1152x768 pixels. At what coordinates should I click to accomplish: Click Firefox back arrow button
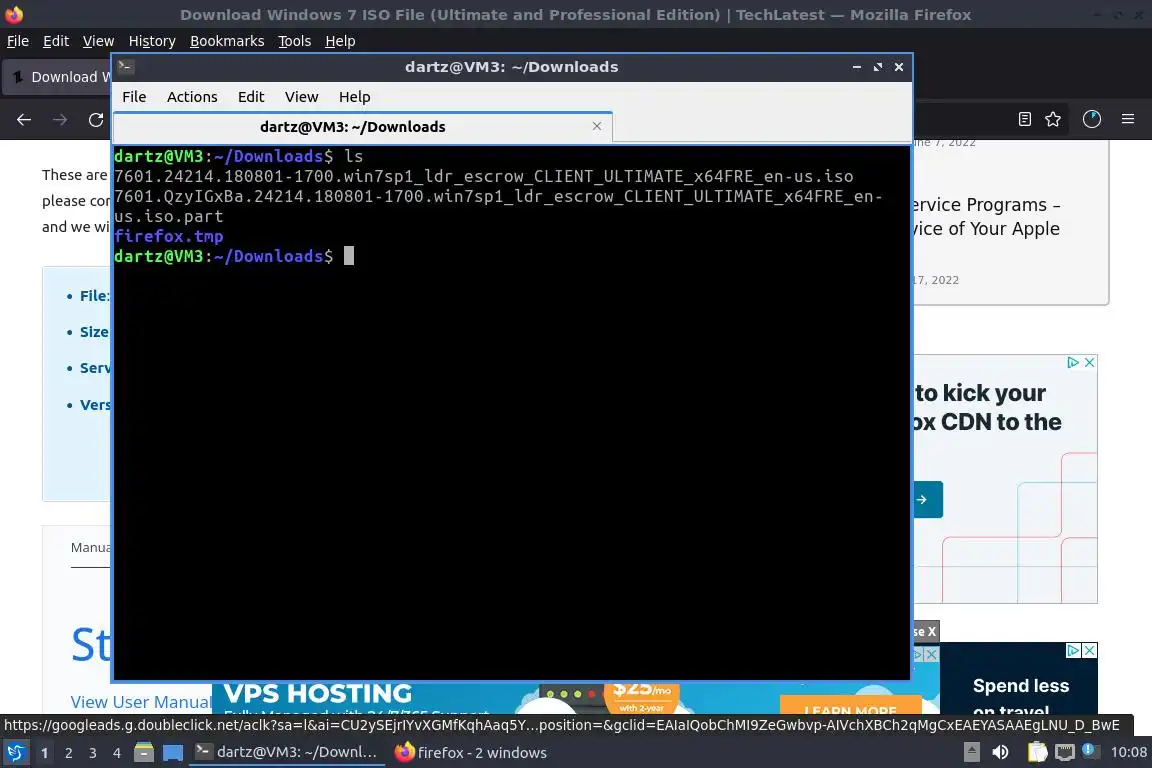tap(24, 120)
